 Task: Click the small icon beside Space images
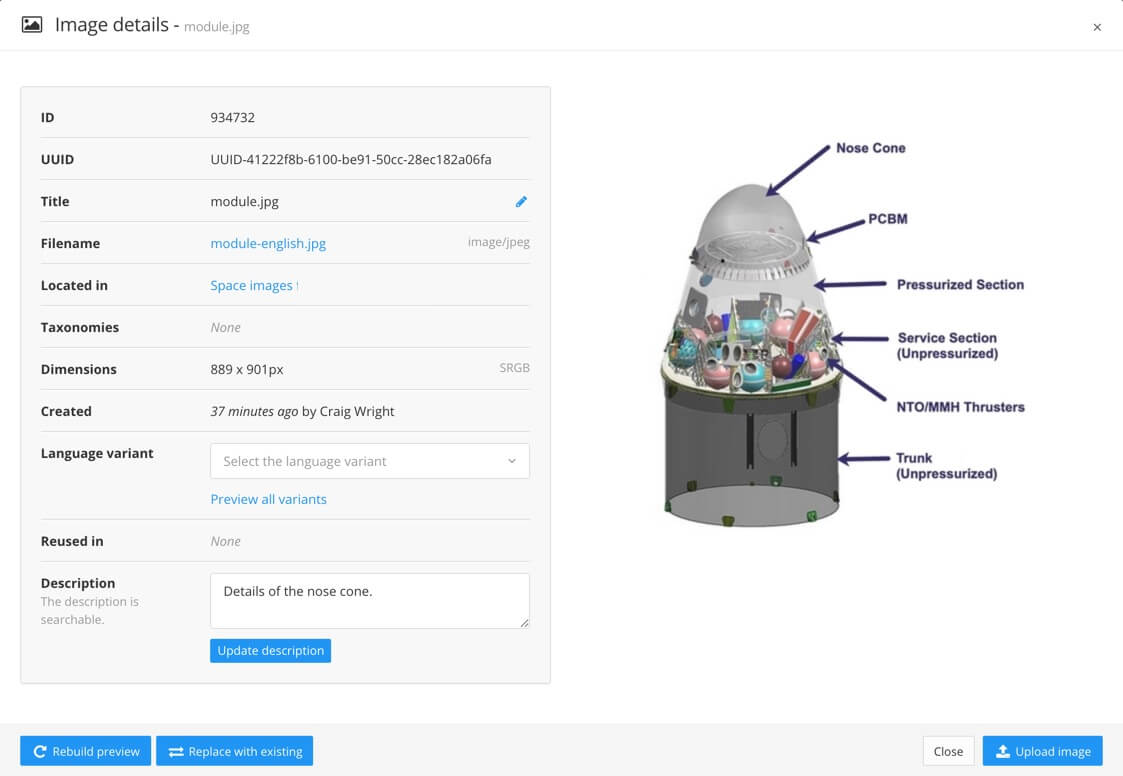[297, 284]
